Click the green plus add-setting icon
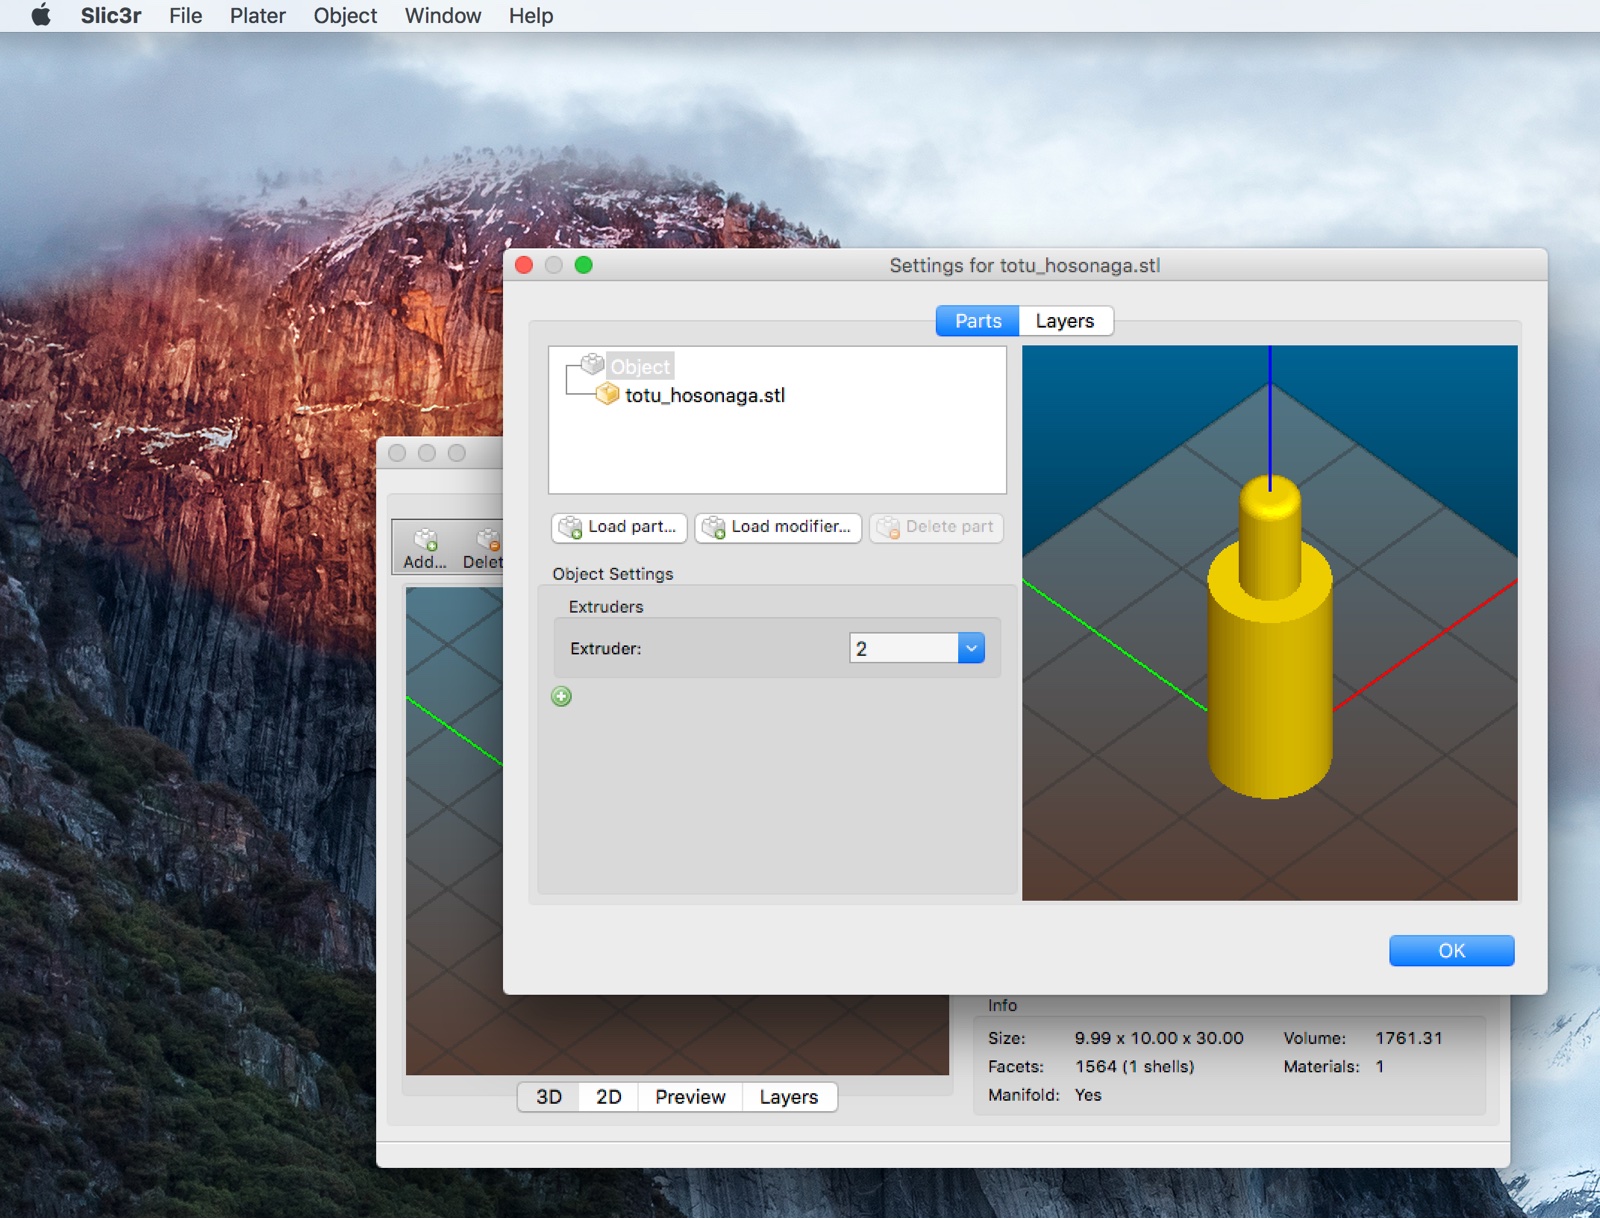This screenshot has width=1600, height=1219. pyautogui.click(x=562, y=697)
